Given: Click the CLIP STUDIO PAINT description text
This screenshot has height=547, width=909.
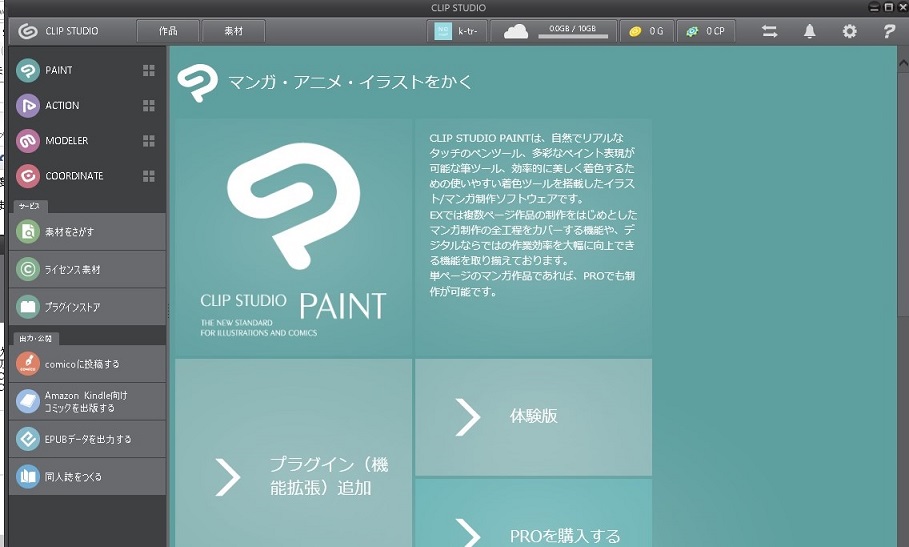Looking at the screenshot, I should click(533, 215).
